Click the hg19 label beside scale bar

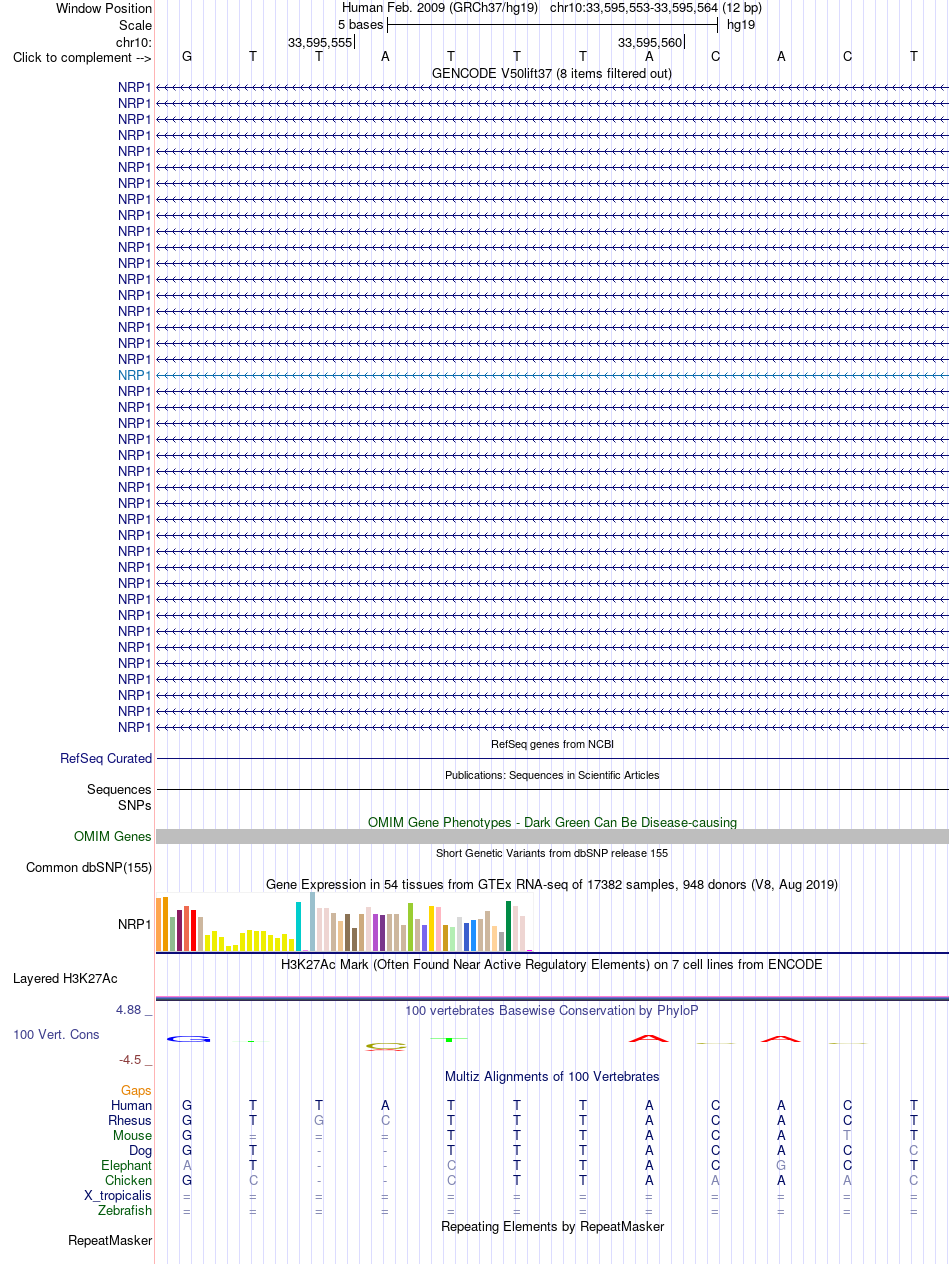pyautogui.click(x=741, y=24)
